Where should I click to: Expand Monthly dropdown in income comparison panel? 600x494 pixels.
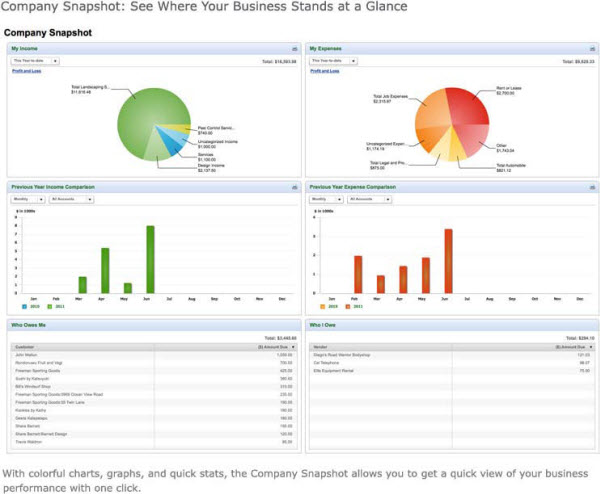pos(28,199)
